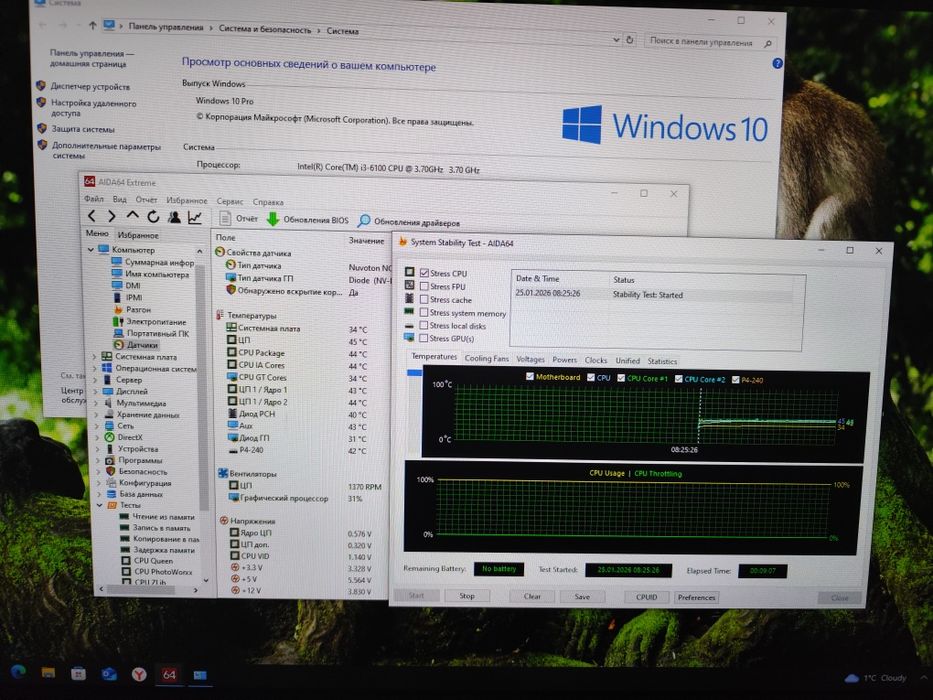This screenshot has width=933, height=700.
Task: Enable Stress cache checkbox
Action: pos(424,299)
